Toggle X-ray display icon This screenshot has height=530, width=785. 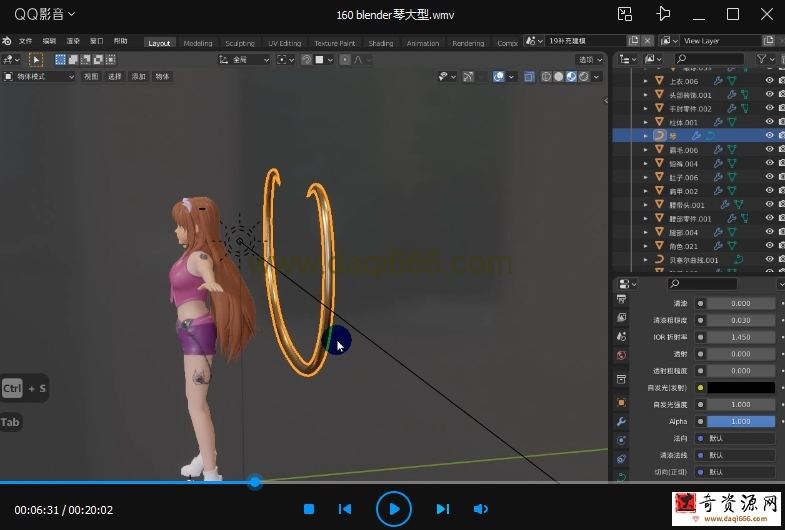529,77
